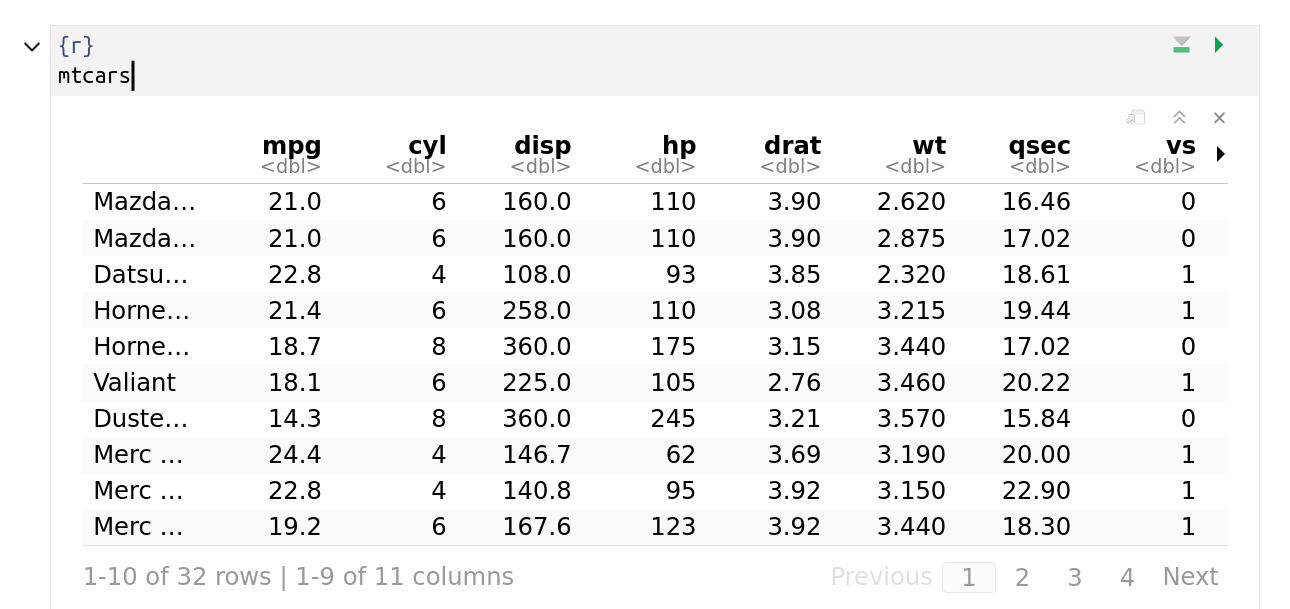Screen dimensions: 1290x609
Task: Fold the R code chunk with the chevron
Action: pyautogui.click(x=32, y=47)
